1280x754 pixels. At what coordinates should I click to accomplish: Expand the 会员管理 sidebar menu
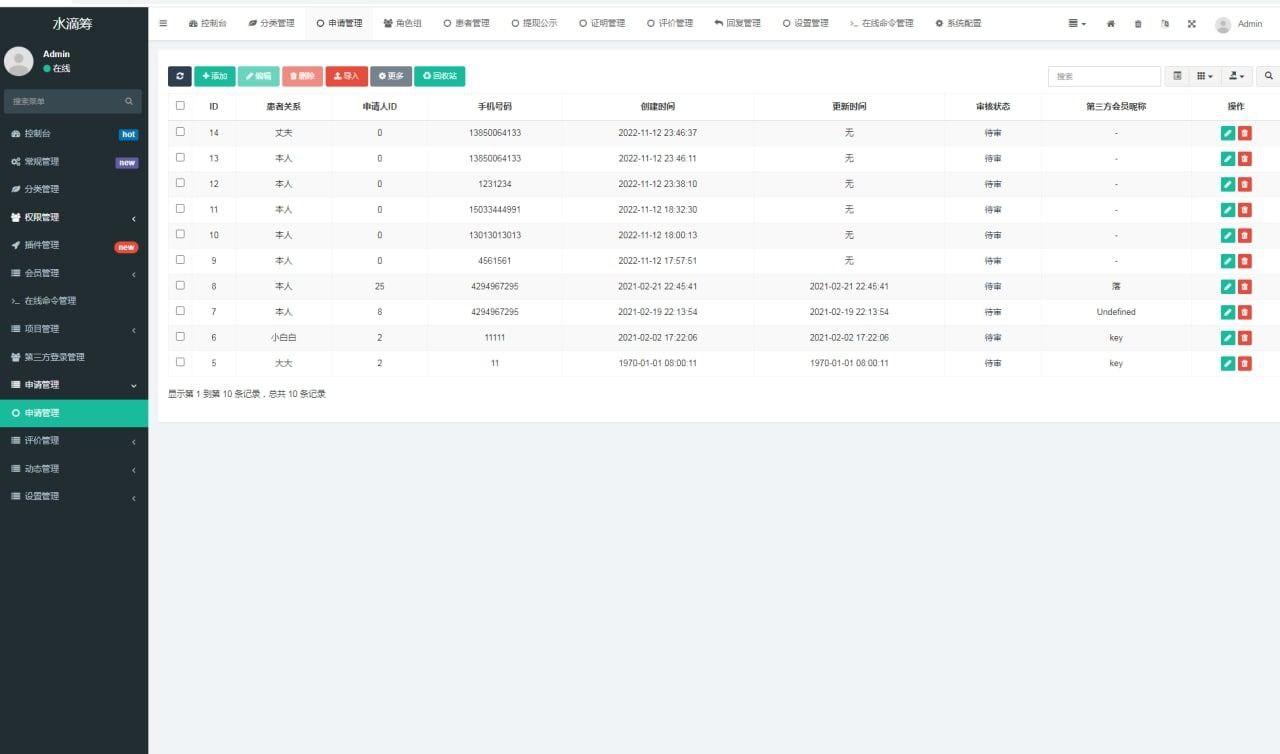pyautogui.click(x=74, y=273)
